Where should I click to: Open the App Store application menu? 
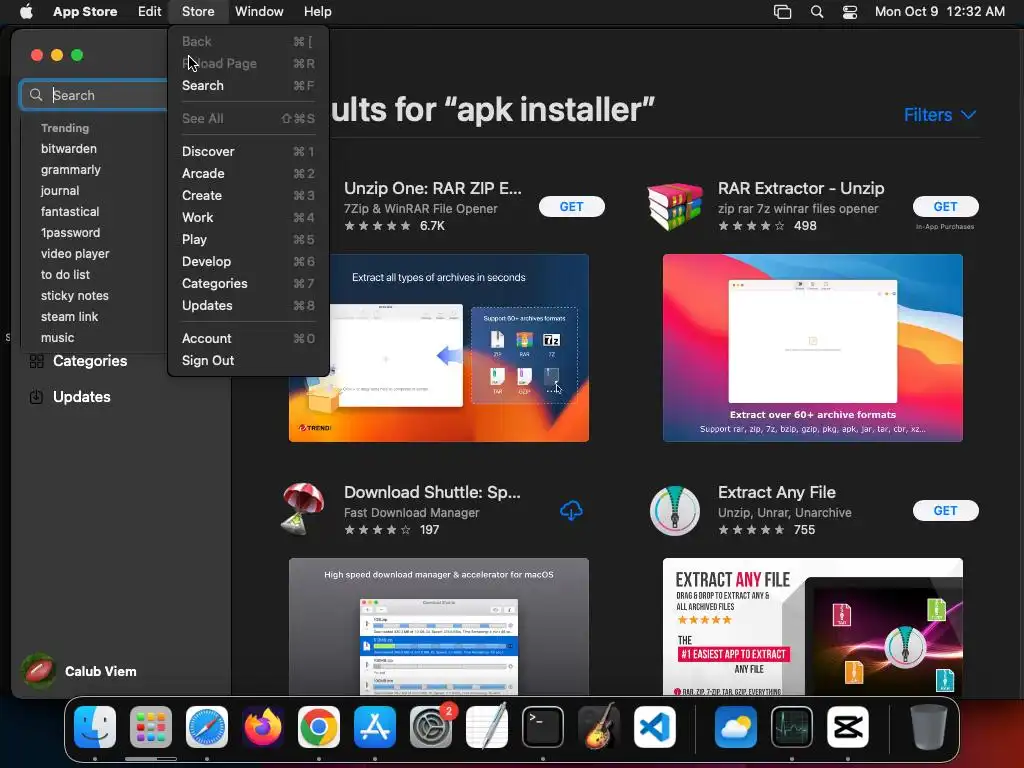tap(85, 12)
